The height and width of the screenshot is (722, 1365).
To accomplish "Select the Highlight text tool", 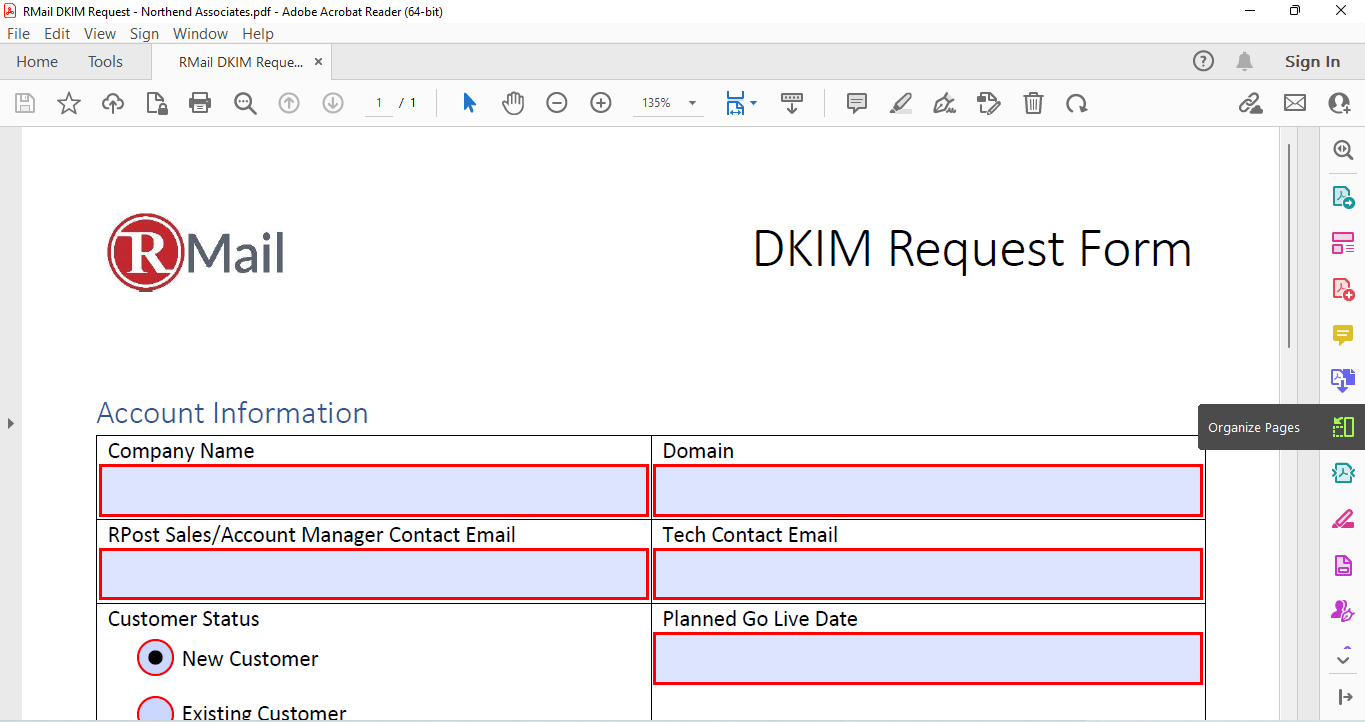I will click(900, 102).
